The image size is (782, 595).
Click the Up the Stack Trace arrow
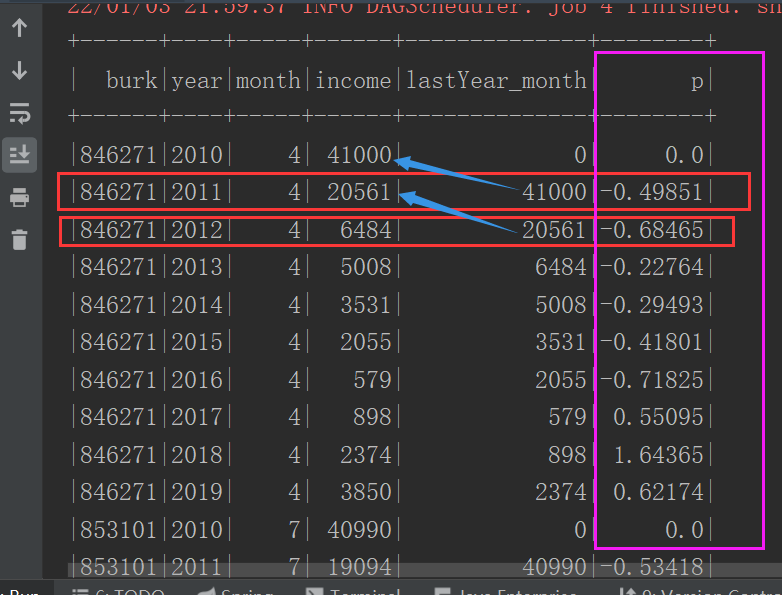point(19,28)
